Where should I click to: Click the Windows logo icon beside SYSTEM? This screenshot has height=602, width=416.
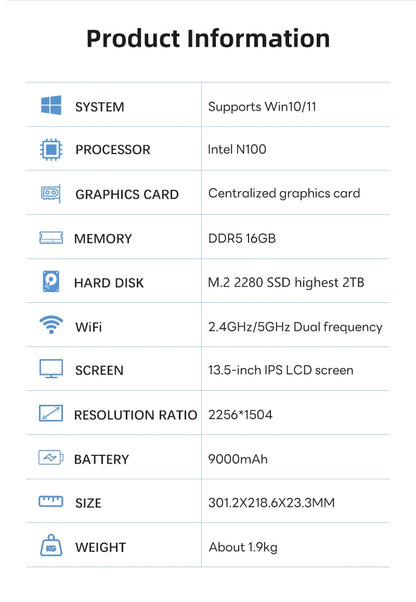point(51,105)
